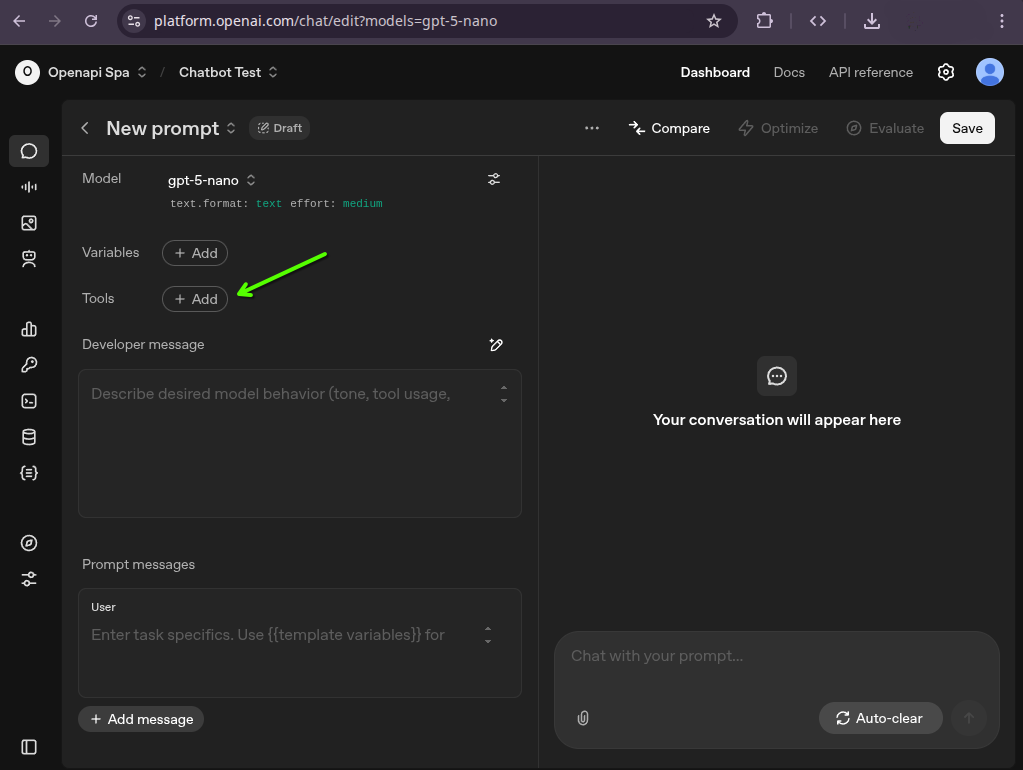Switch to the Docs tab
Image resolution: width=1023 pixels, height=770 pixels.
789,72
